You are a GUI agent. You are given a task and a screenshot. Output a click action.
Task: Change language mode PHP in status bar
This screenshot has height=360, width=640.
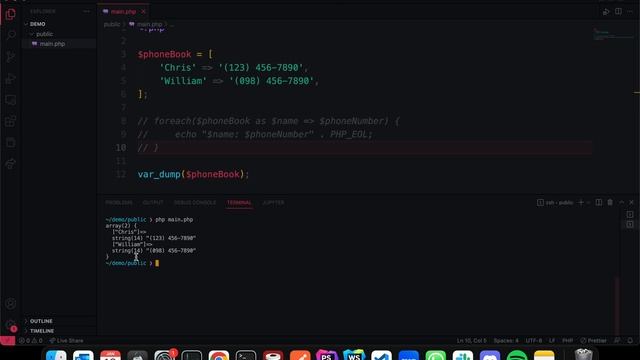click(x=567, y=340)
